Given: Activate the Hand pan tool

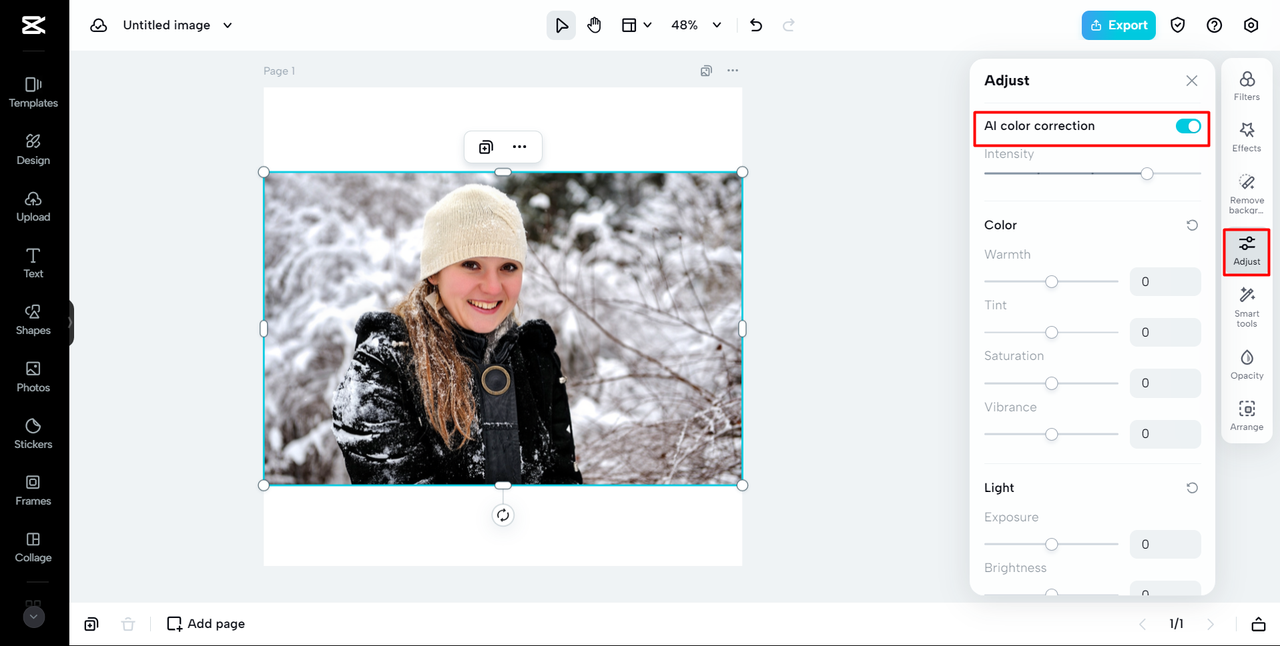Looking at the screenshot, I should pos(594,25).
